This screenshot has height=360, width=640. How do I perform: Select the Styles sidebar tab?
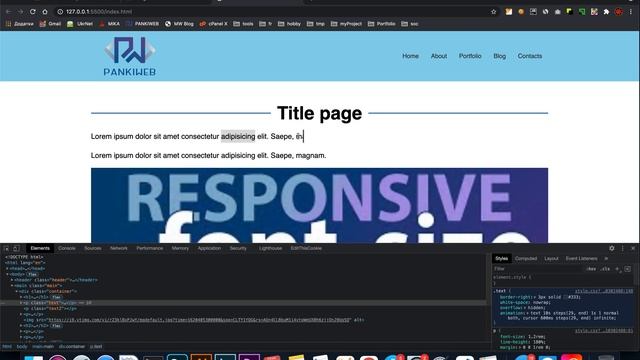[x=502, y=258]
